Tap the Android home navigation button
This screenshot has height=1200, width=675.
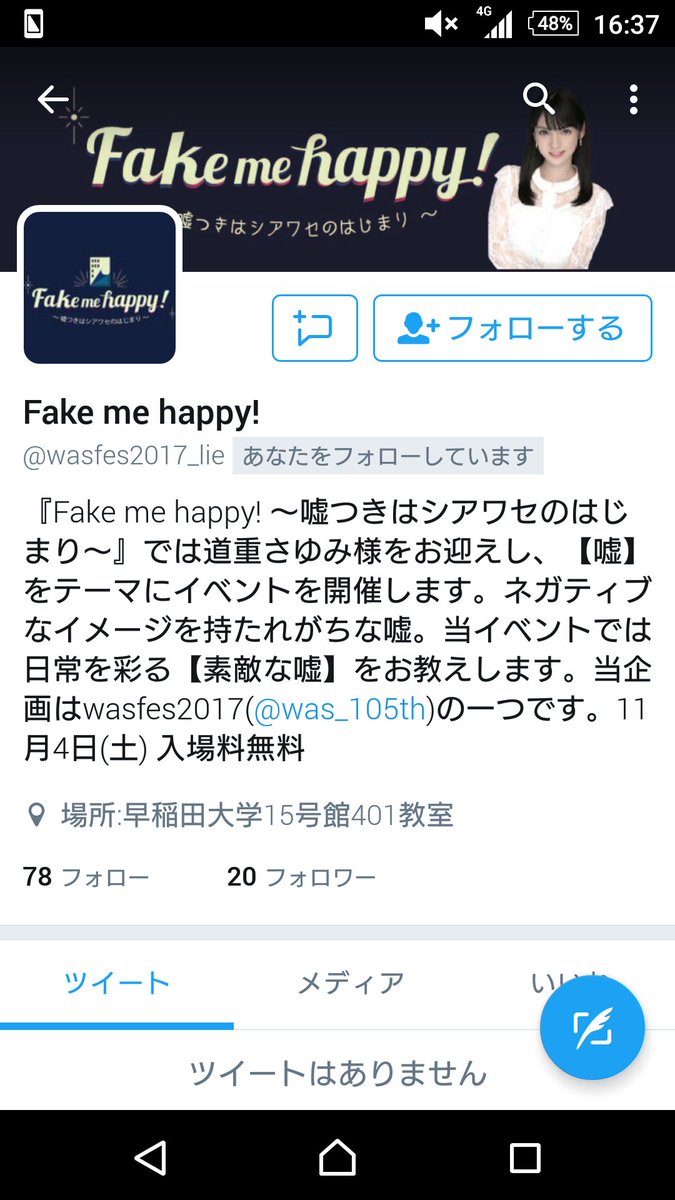(x=337, y=1158)
